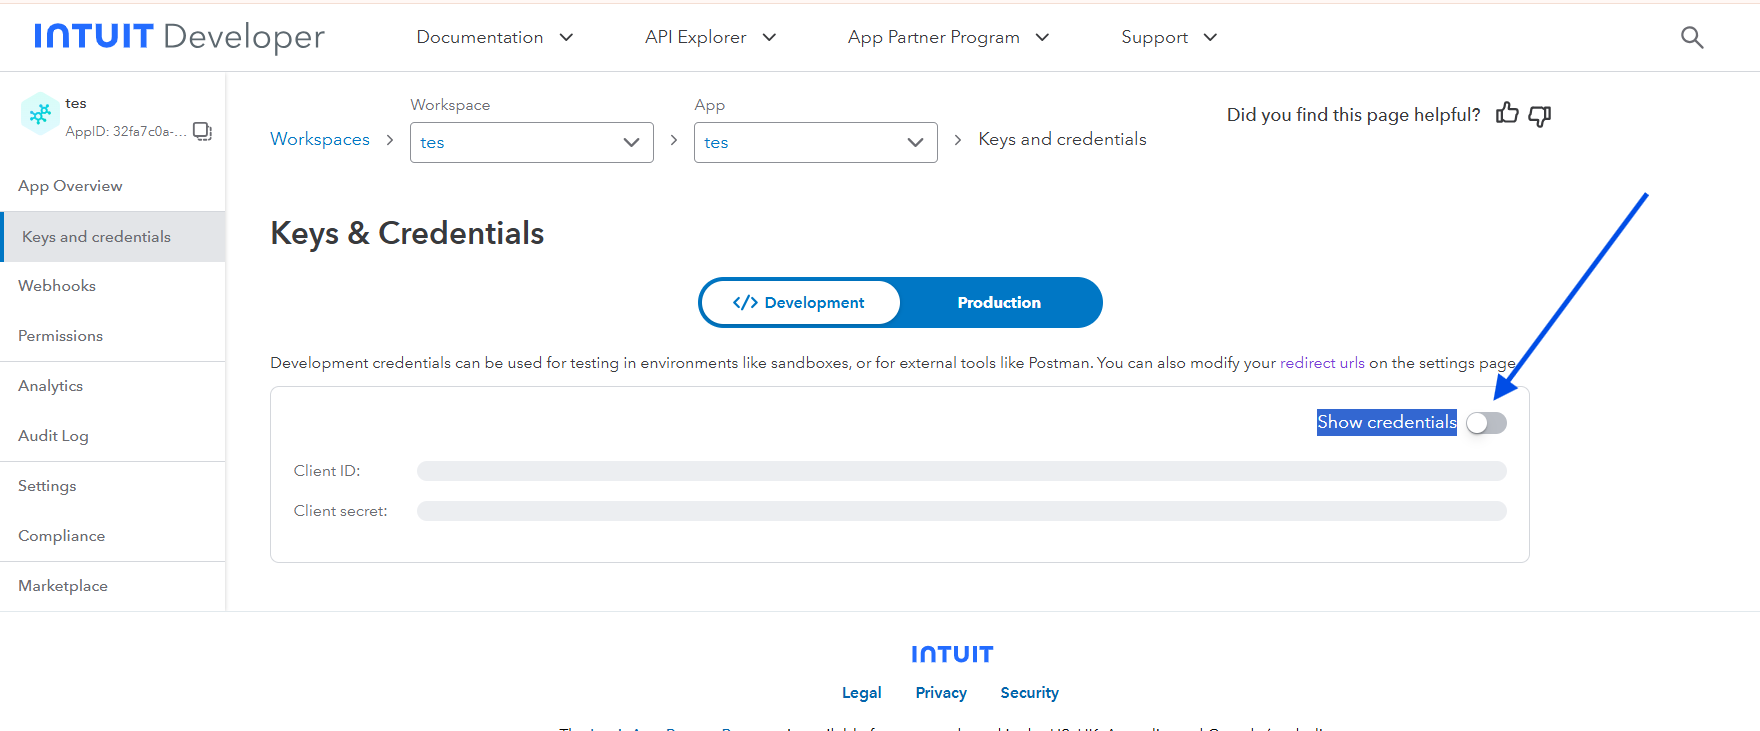Go to Workspaces breadcrumb link
Image resolution: width=1760 pixels, height=731 pixels.
[320, 139]
